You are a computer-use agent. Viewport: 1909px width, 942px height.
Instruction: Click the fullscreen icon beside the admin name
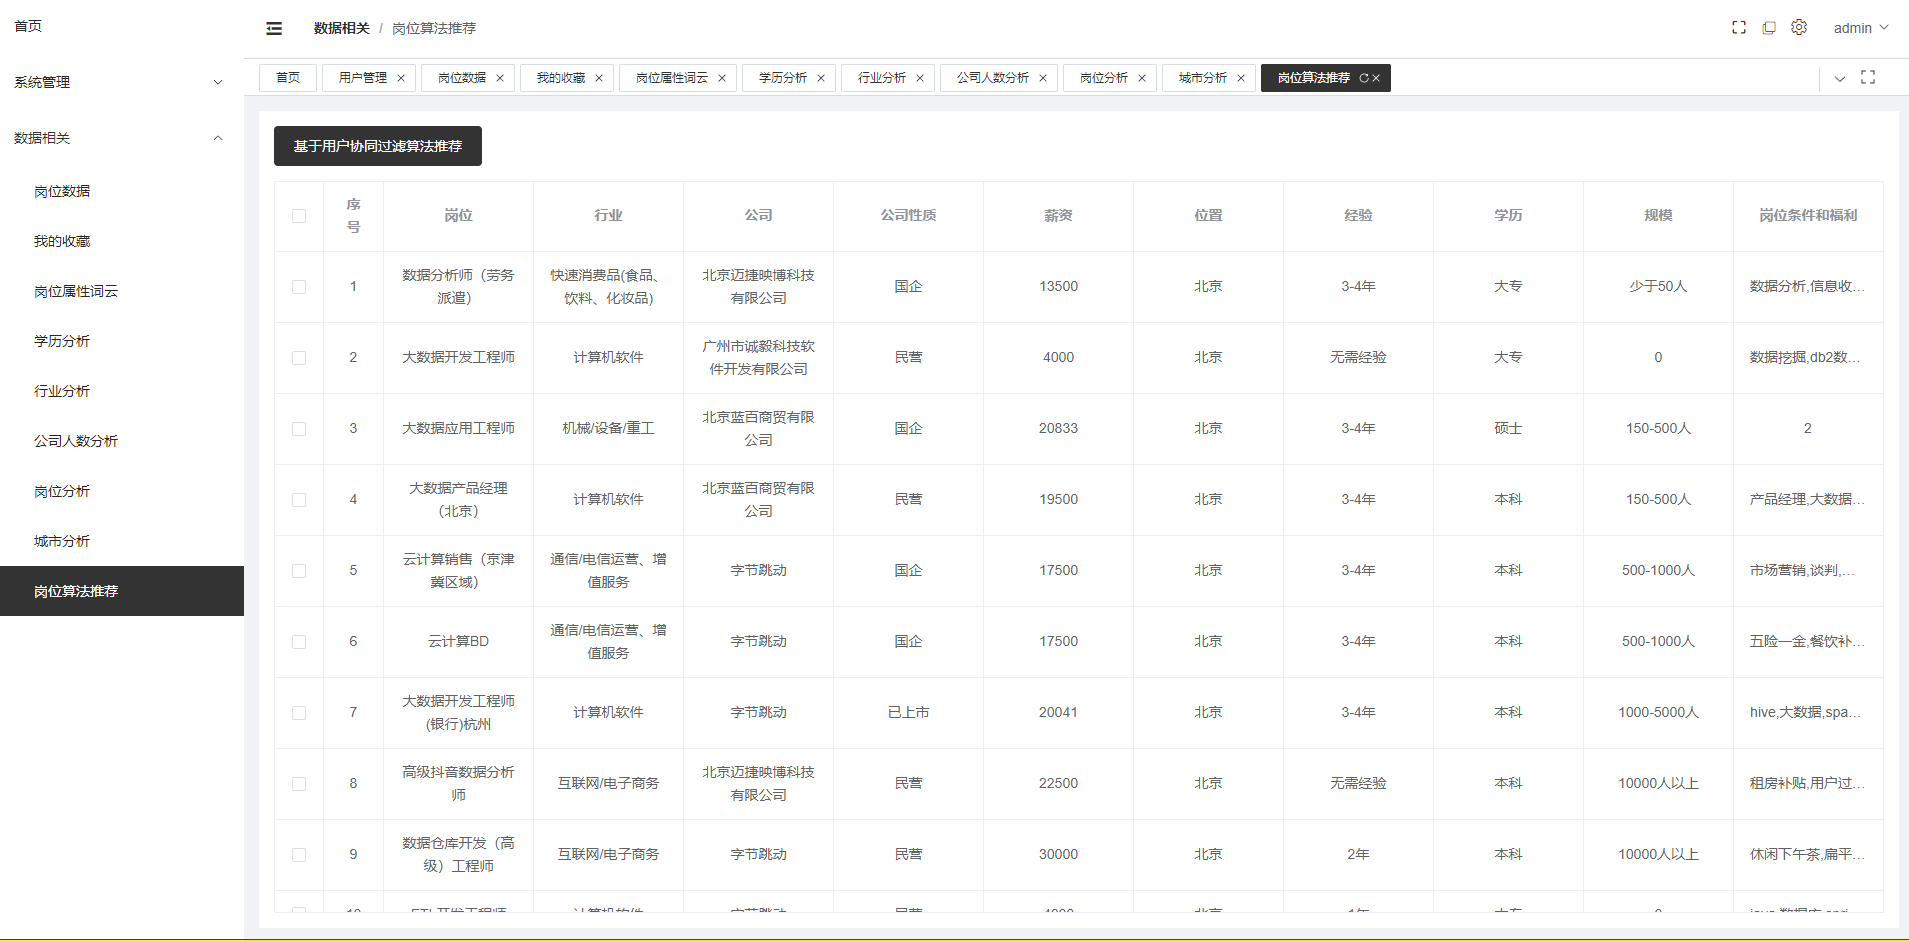coord(1739,28)
